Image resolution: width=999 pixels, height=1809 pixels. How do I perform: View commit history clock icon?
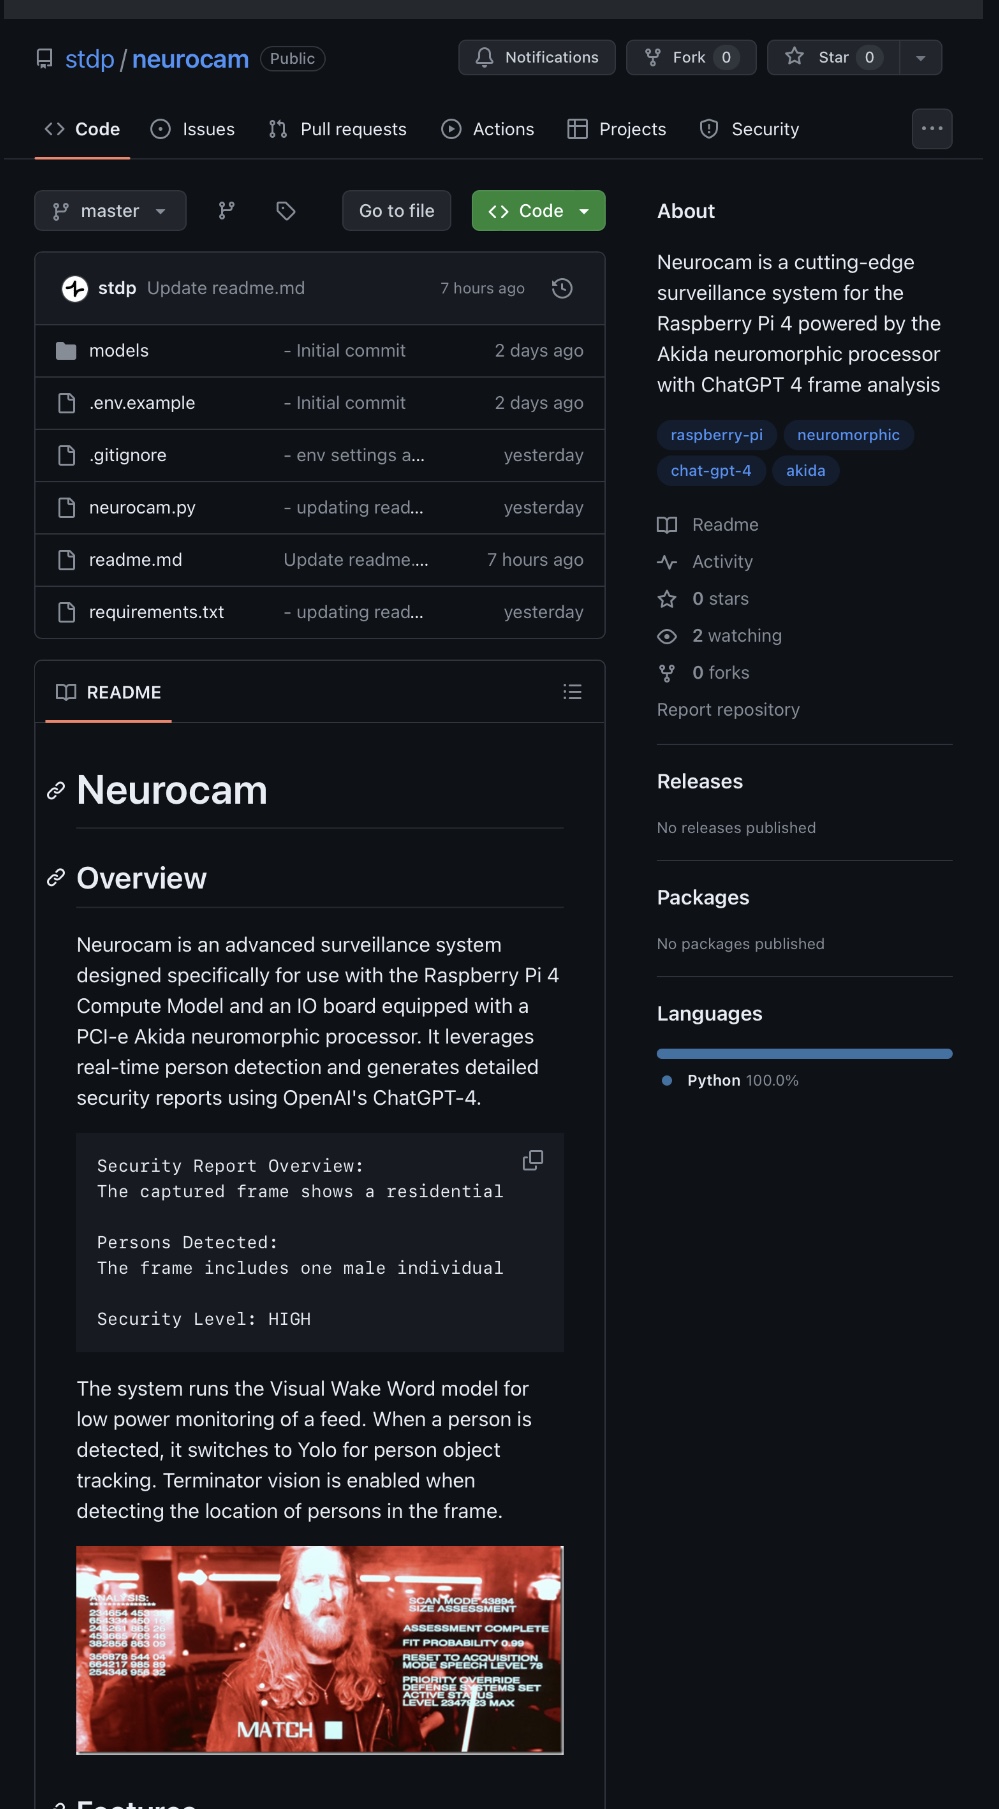pos(562,288)
